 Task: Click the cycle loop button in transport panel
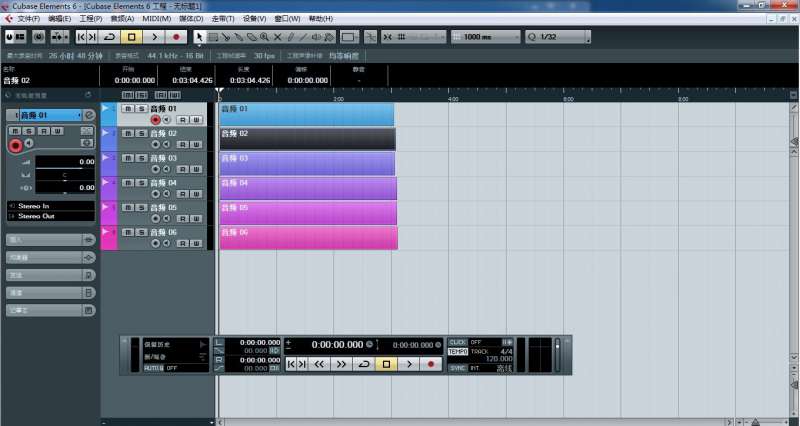coord(364,364)
